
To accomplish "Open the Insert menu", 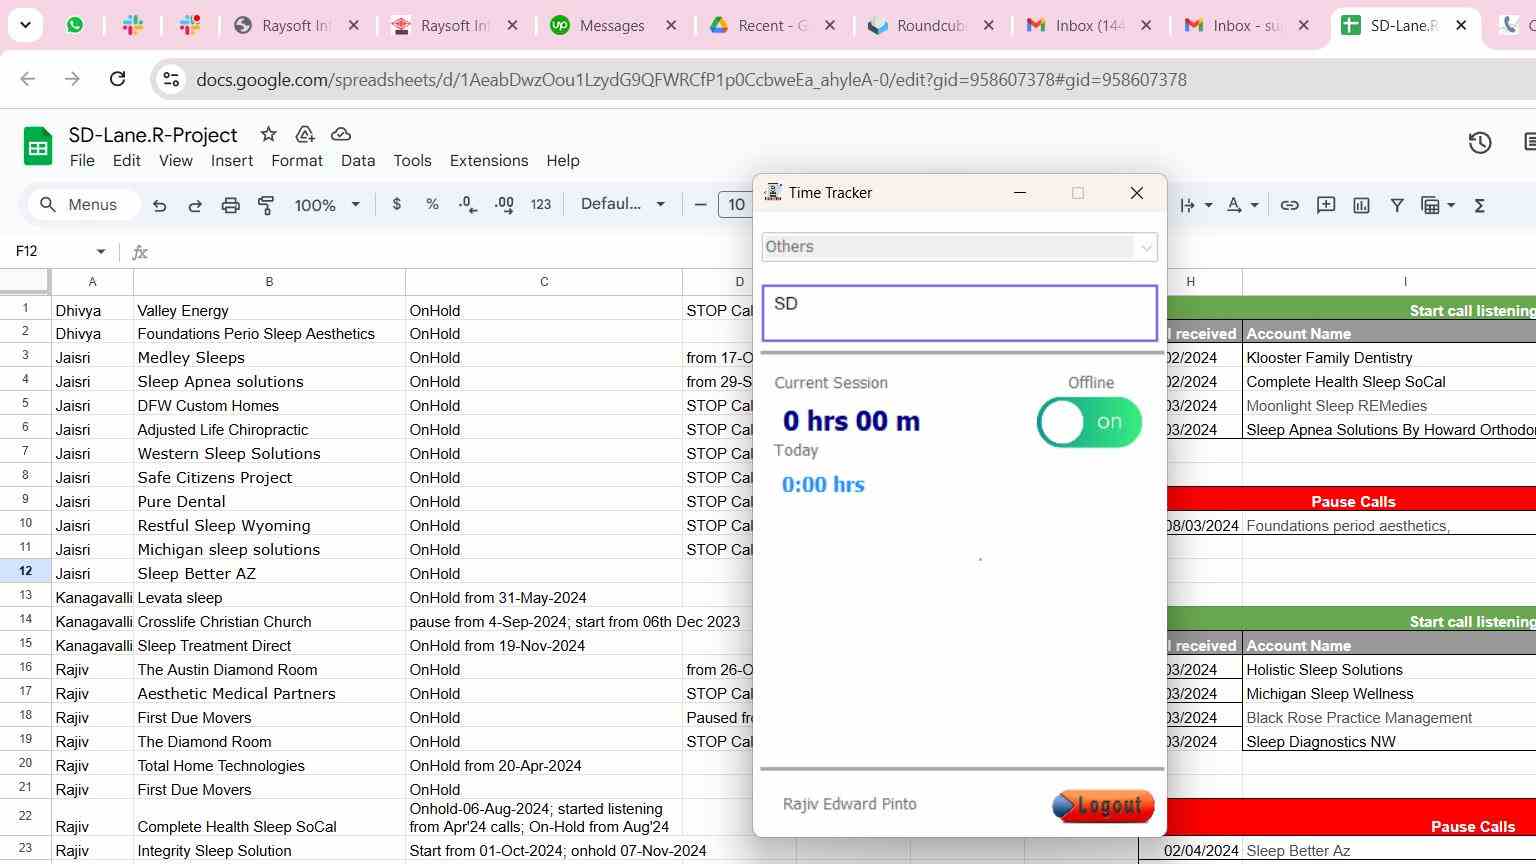I will pos(232,160).
